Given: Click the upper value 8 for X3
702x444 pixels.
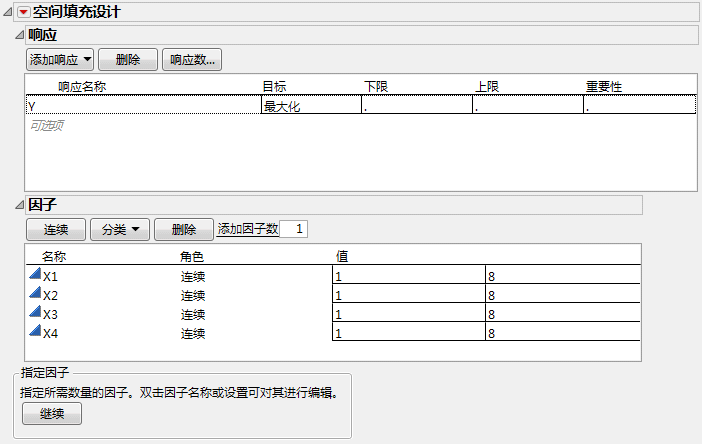Looking at the screenshot, I should click(x=563, y=313).
